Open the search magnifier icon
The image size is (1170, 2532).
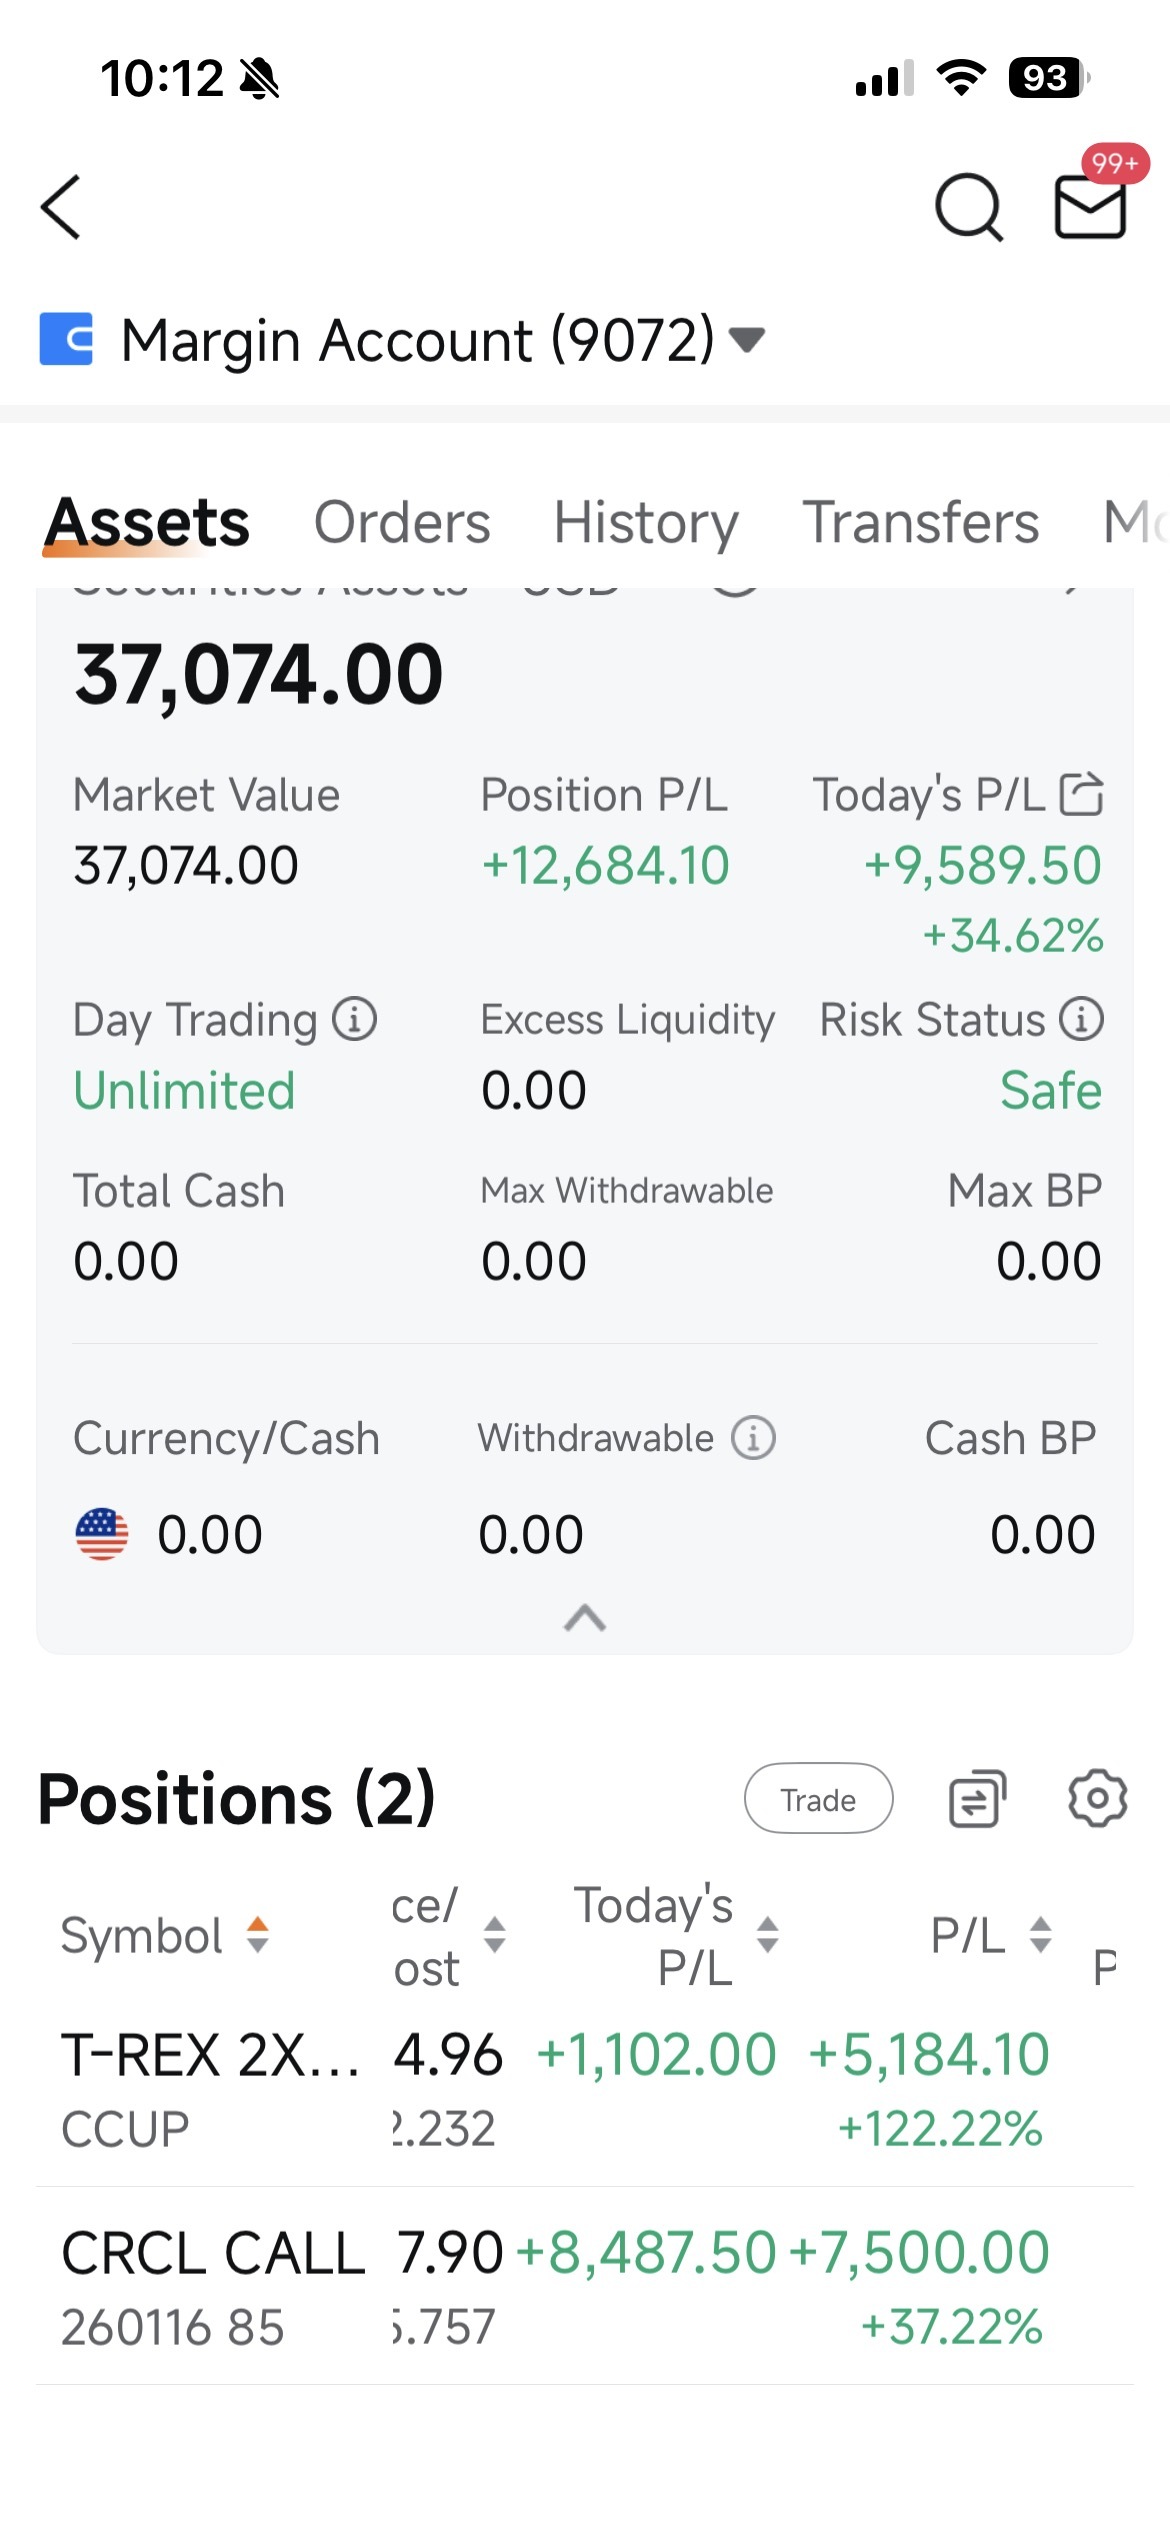click(x=969, y=207)
